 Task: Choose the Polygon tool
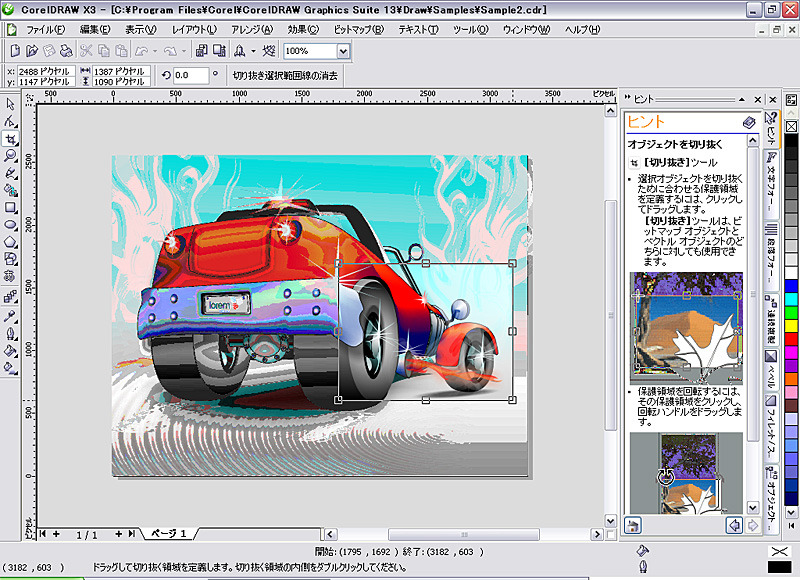(x=10, y=242)
